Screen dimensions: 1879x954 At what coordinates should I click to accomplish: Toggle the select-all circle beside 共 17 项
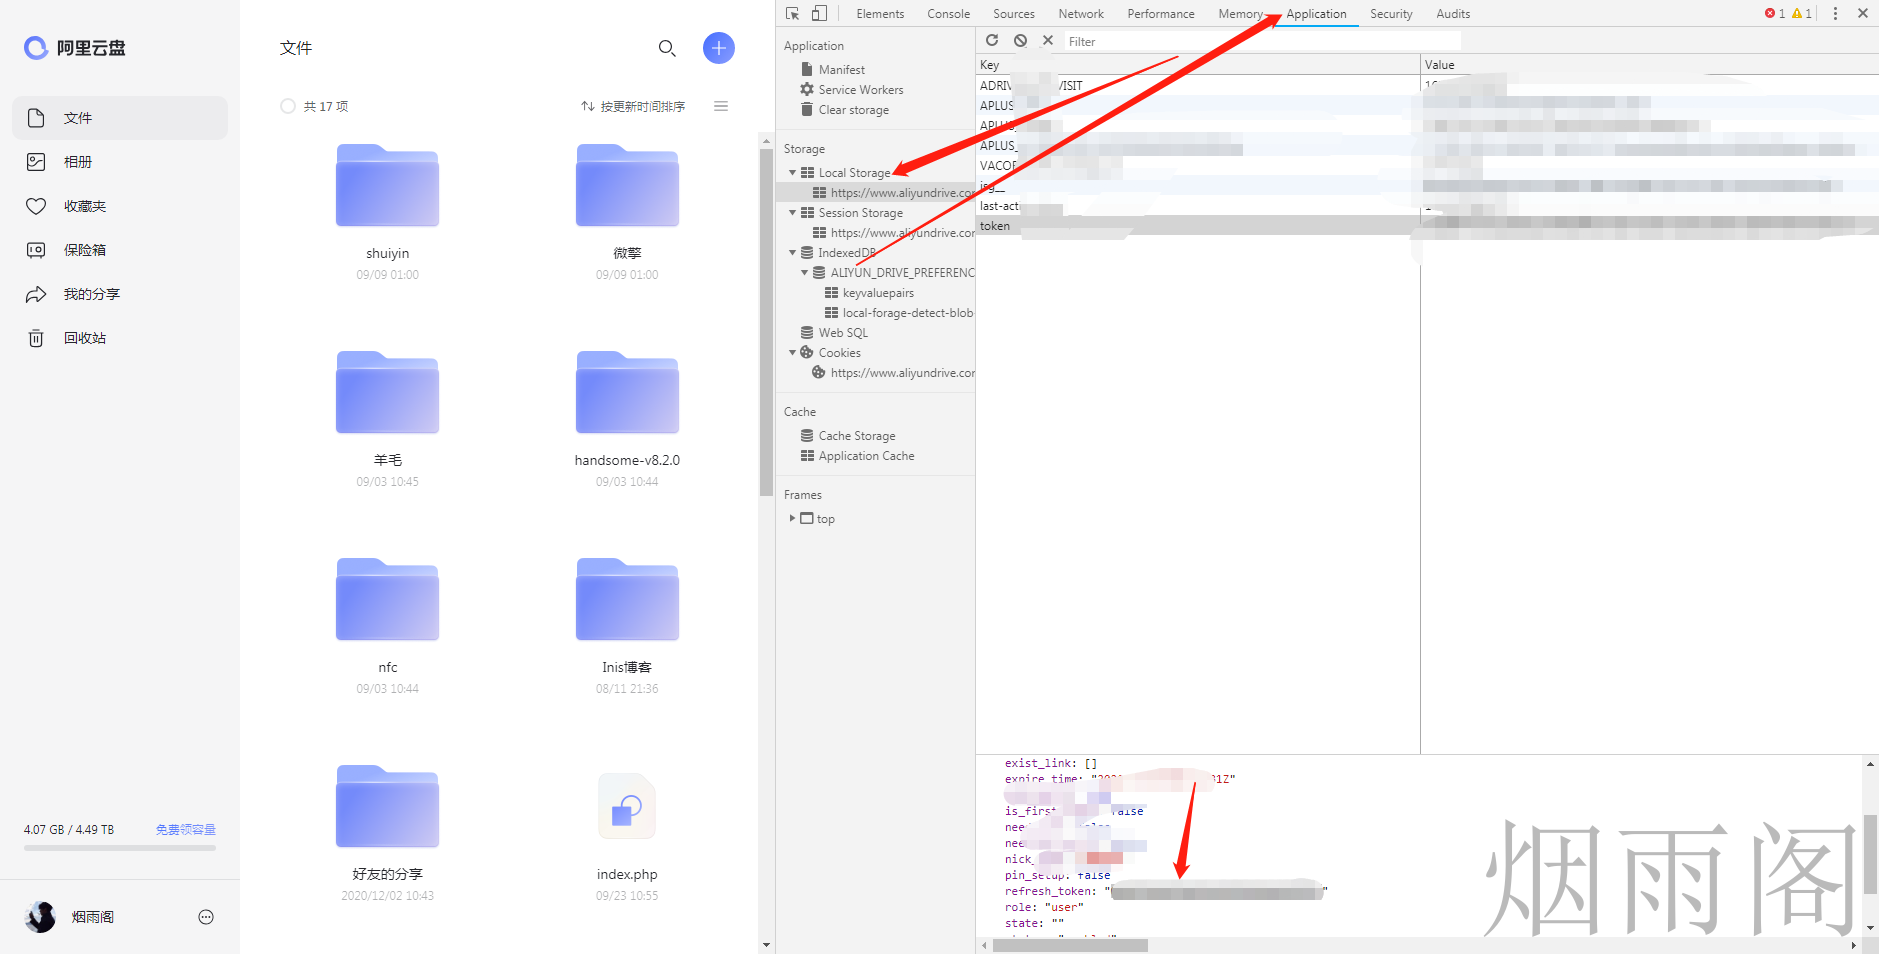point(288,106)
